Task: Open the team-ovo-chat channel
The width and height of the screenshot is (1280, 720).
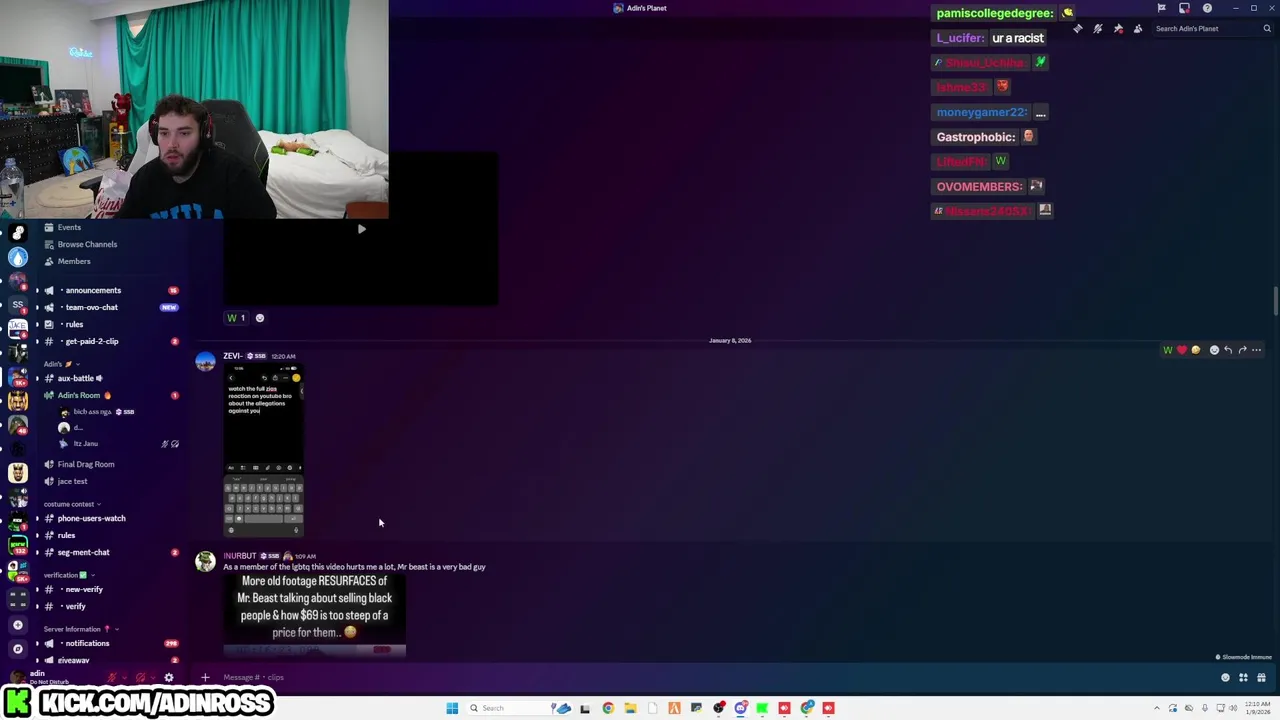Action: coord(91,307)
